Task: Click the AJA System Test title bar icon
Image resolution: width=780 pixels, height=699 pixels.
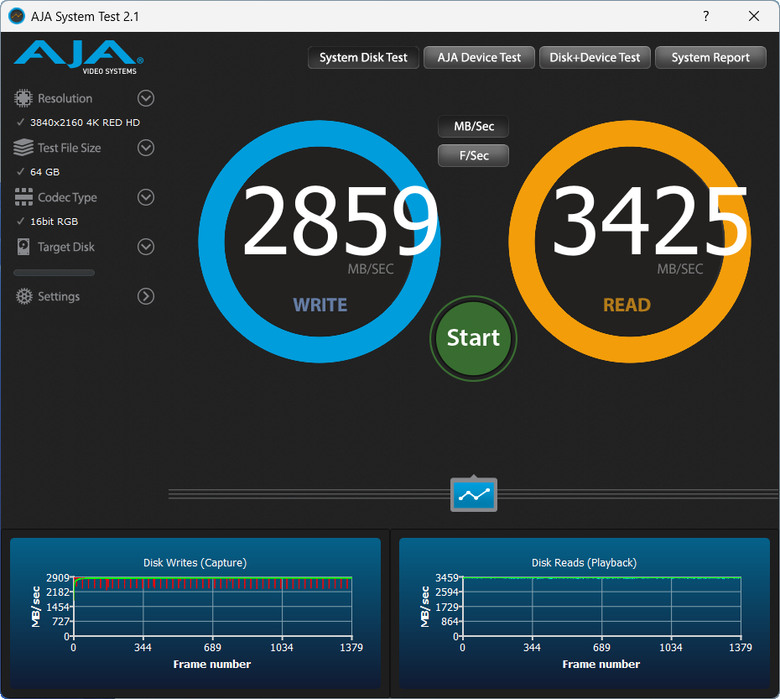Action: point(16,16)
